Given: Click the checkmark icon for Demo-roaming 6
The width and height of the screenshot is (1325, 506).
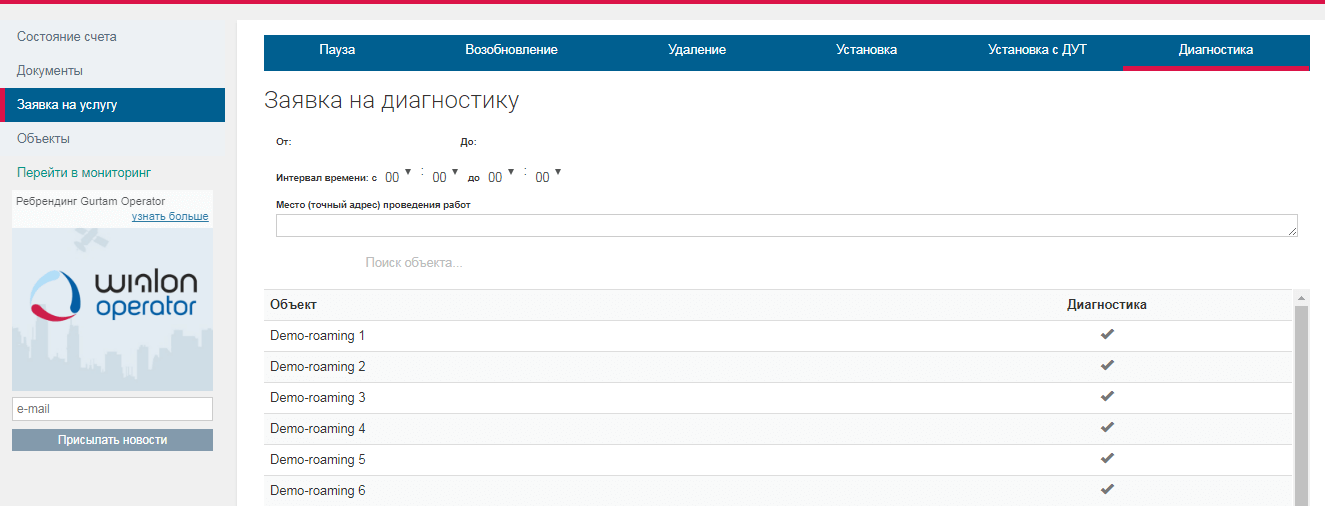Looking at the screenshot, I should (x=1107, y=490).
